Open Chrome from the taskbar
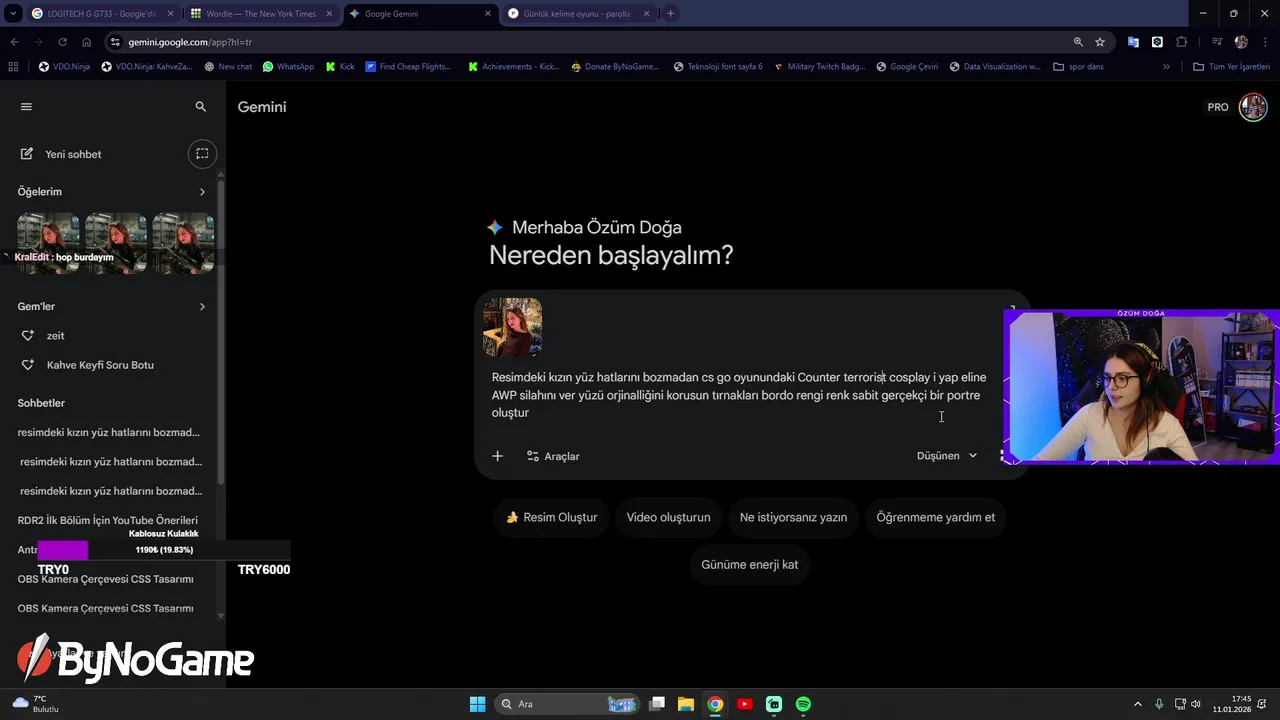Viewport: 1280px width, 720px height. pos(715,704)
